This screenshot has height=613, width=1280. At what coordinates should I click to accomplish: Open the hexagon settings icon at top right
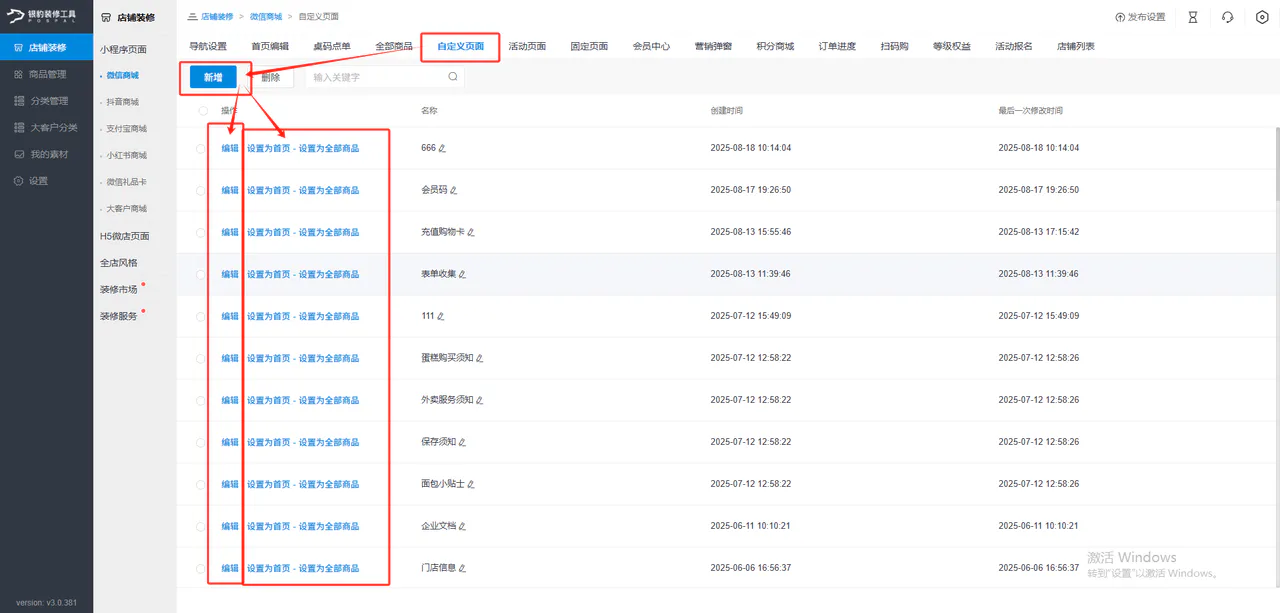(1262, 17)
